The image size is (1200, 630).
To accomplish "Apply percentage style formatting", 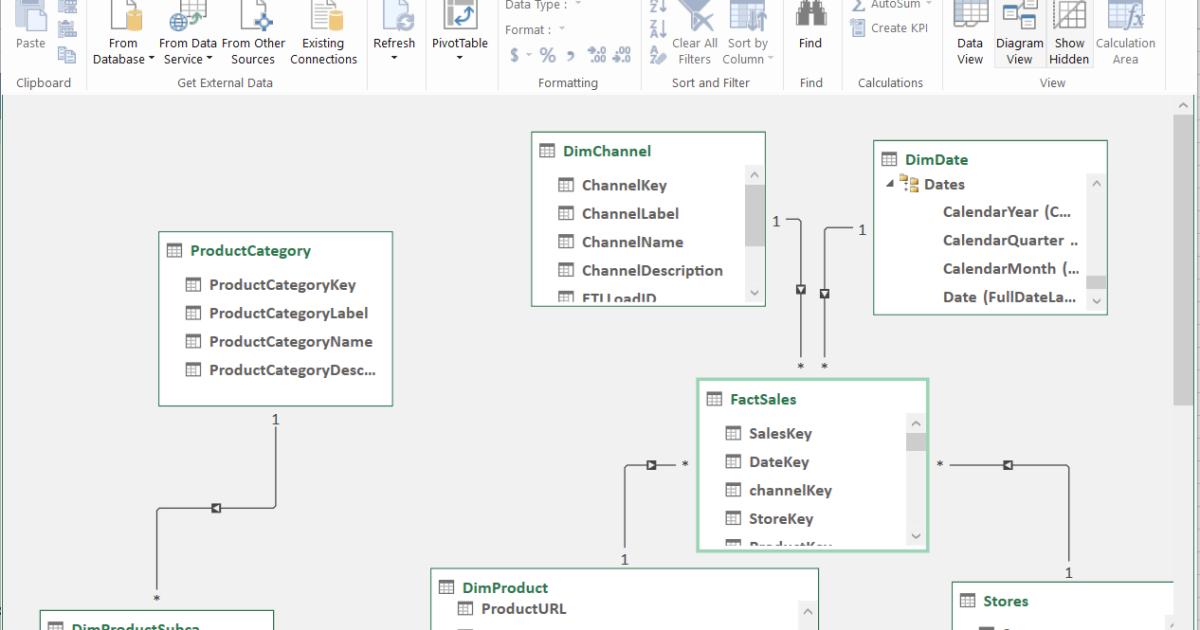I will click(546, 55).
